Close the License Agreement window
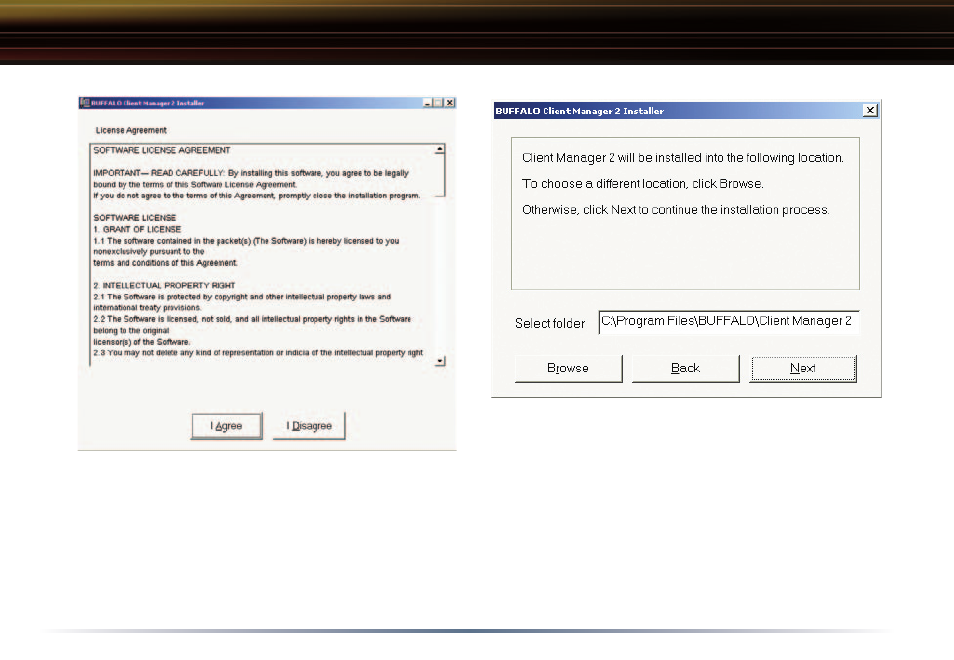954x660 pixels. point(450,103)
